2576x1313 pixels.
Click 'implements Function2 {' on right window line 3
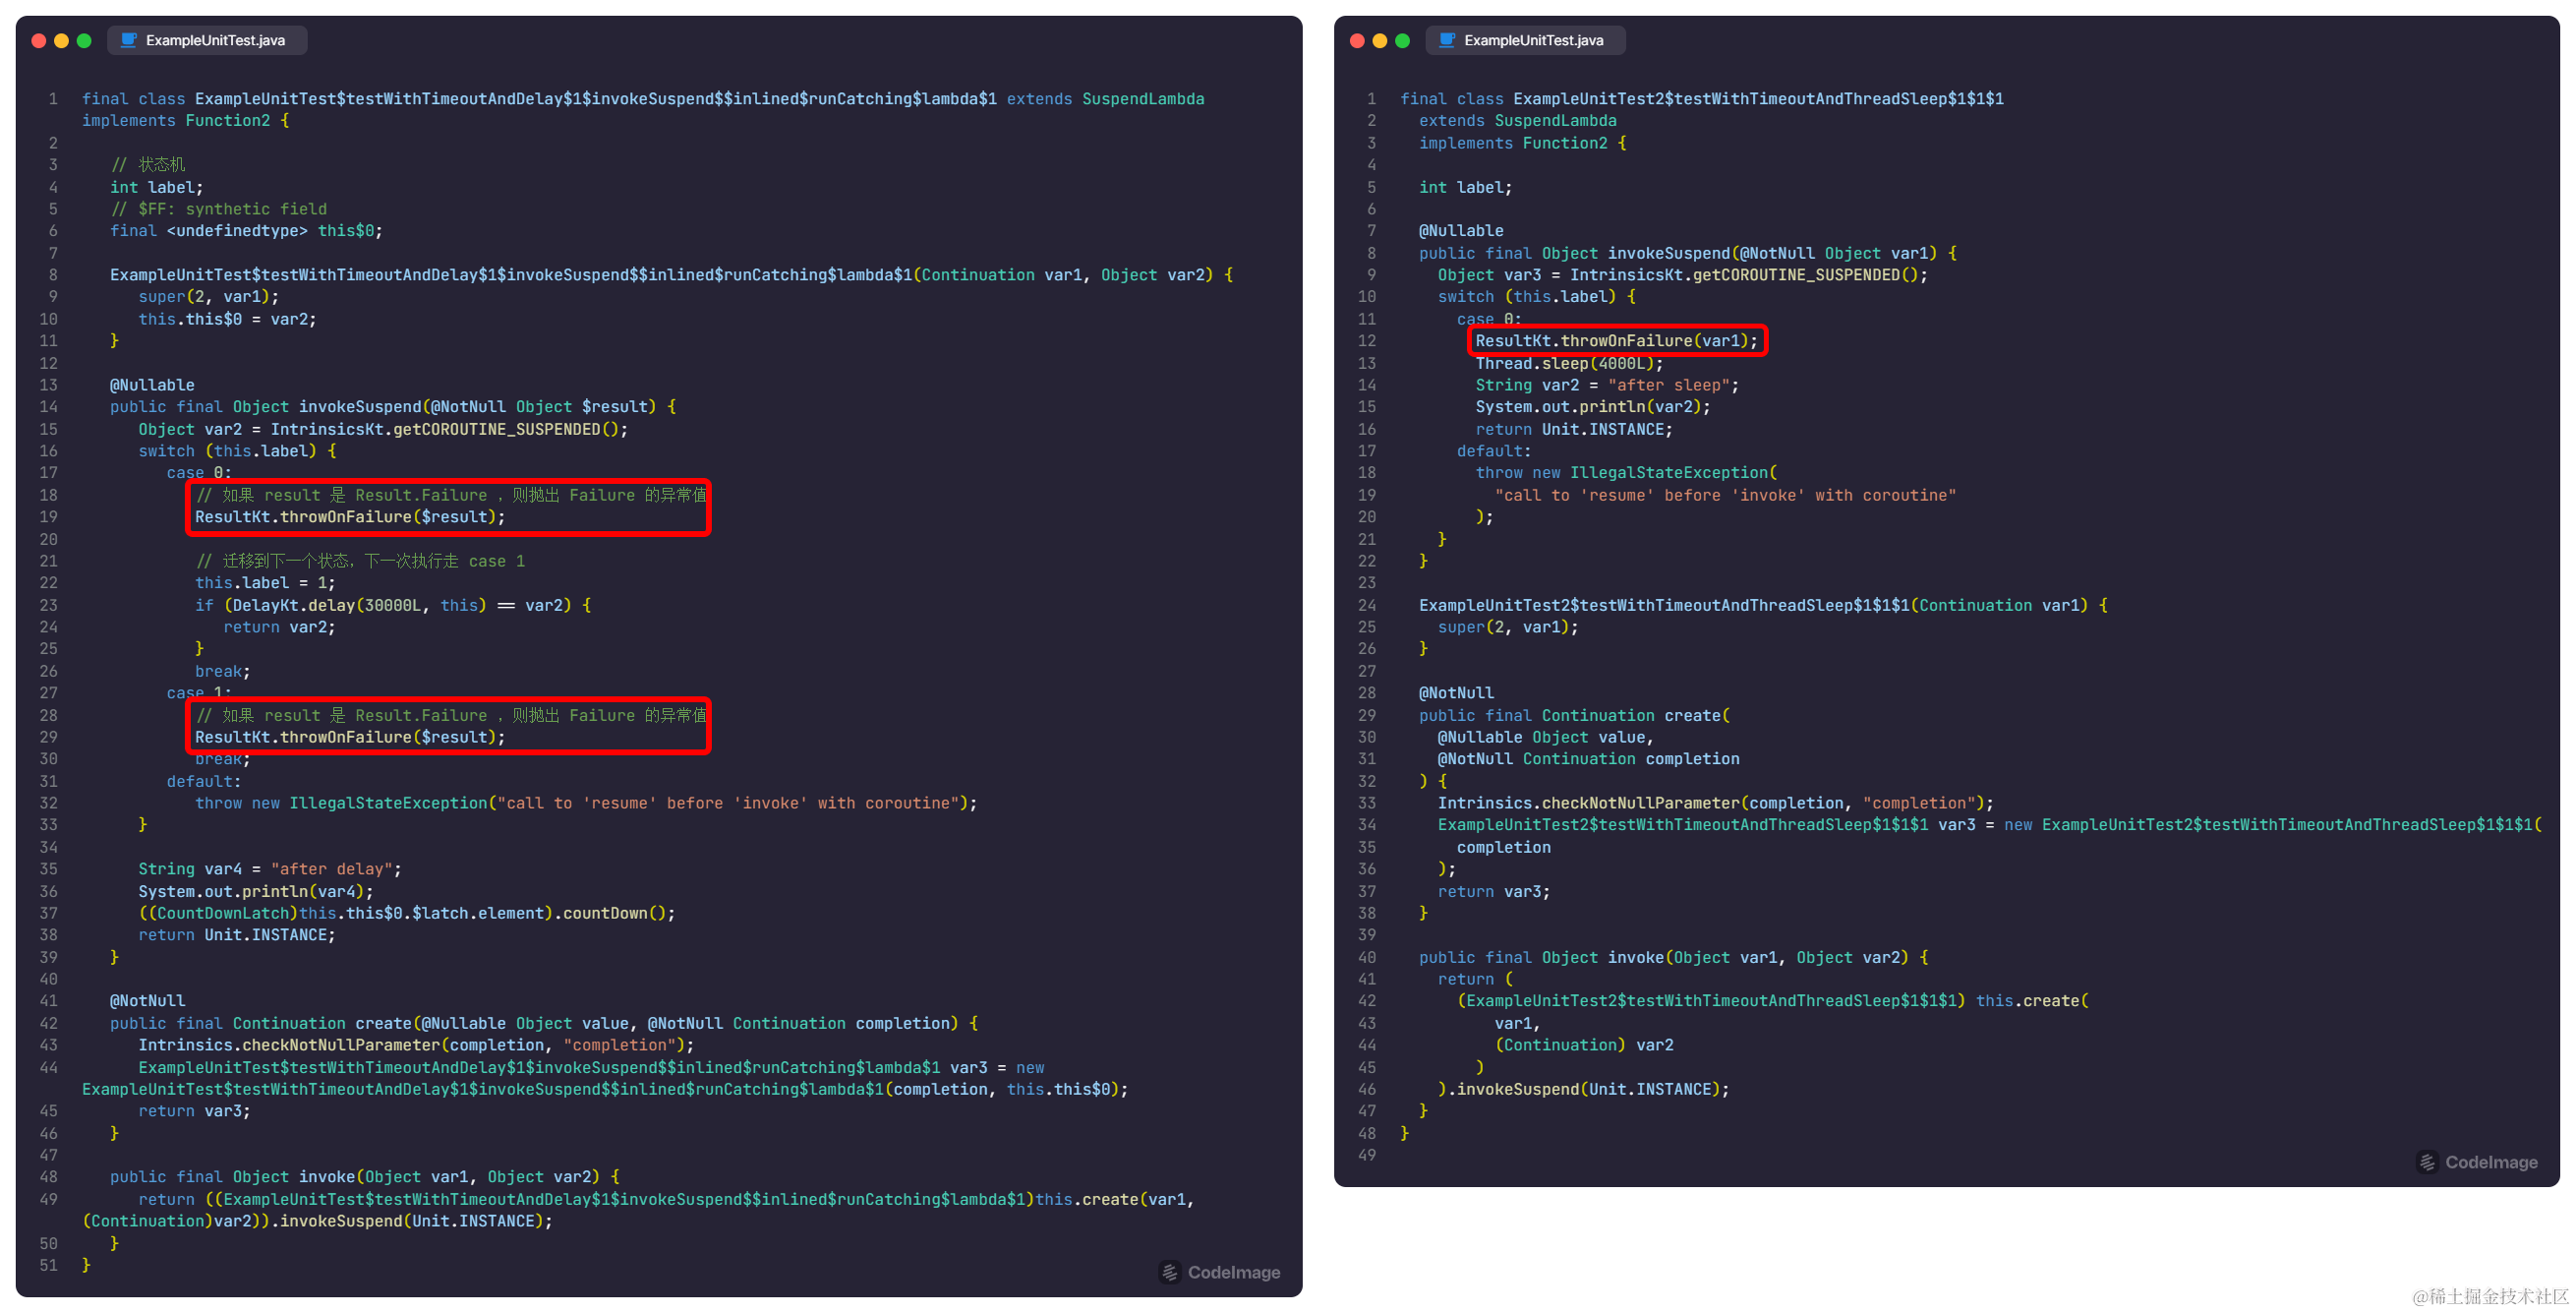tap(1522, 143)
